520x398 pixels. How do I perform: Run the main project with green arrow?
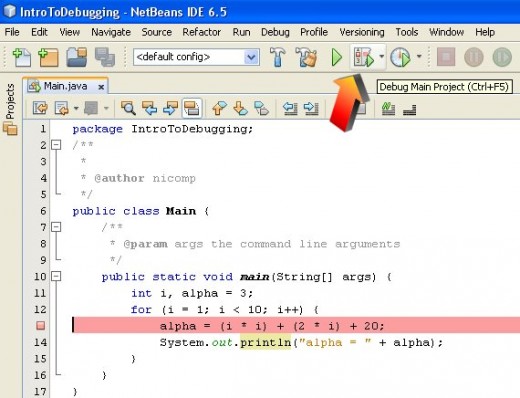coord(337,57)
